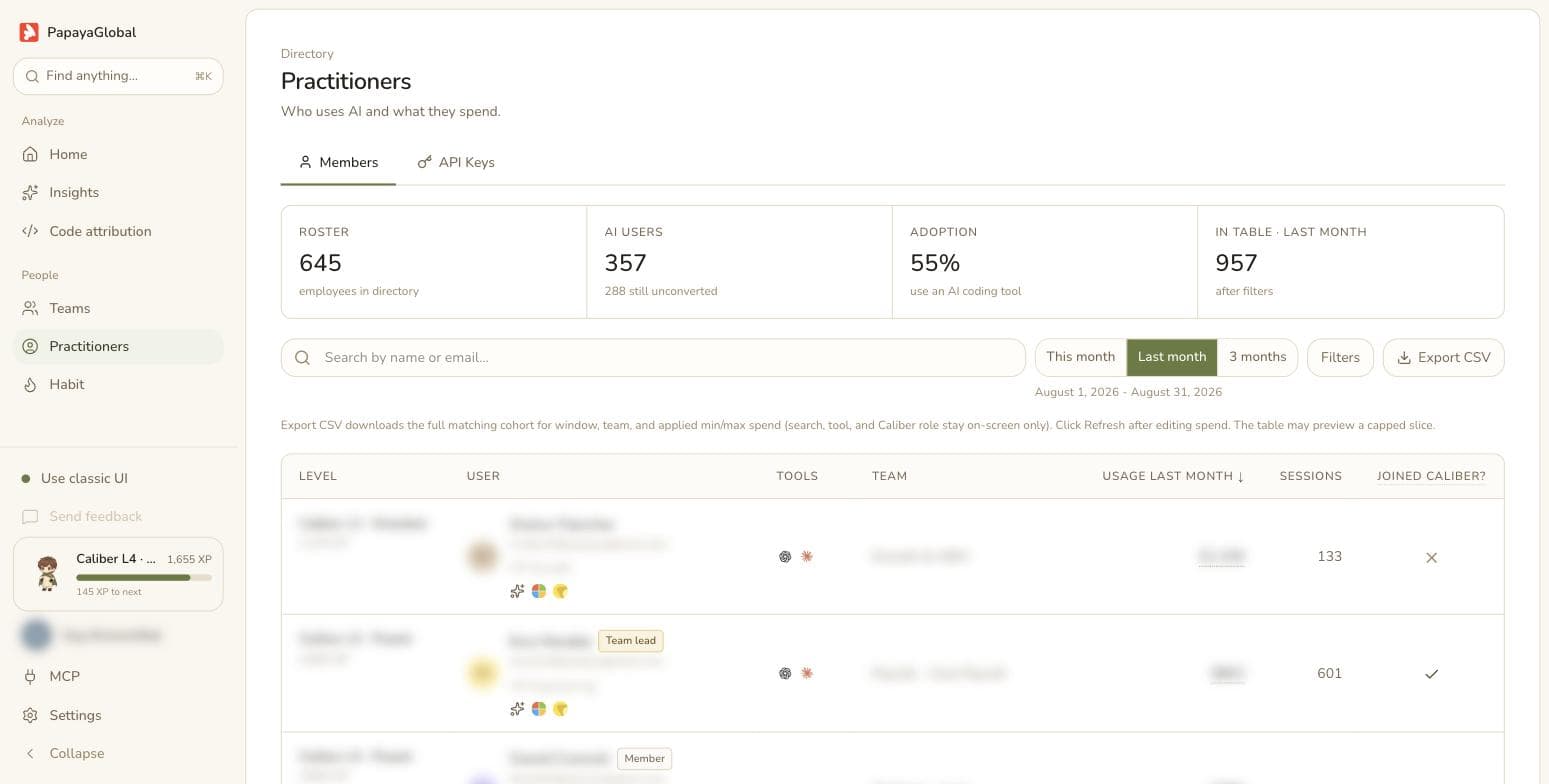The image size is (1549, 784).
Task: Sort by Usage Last Month column
Action: (x=1173, y=476)
